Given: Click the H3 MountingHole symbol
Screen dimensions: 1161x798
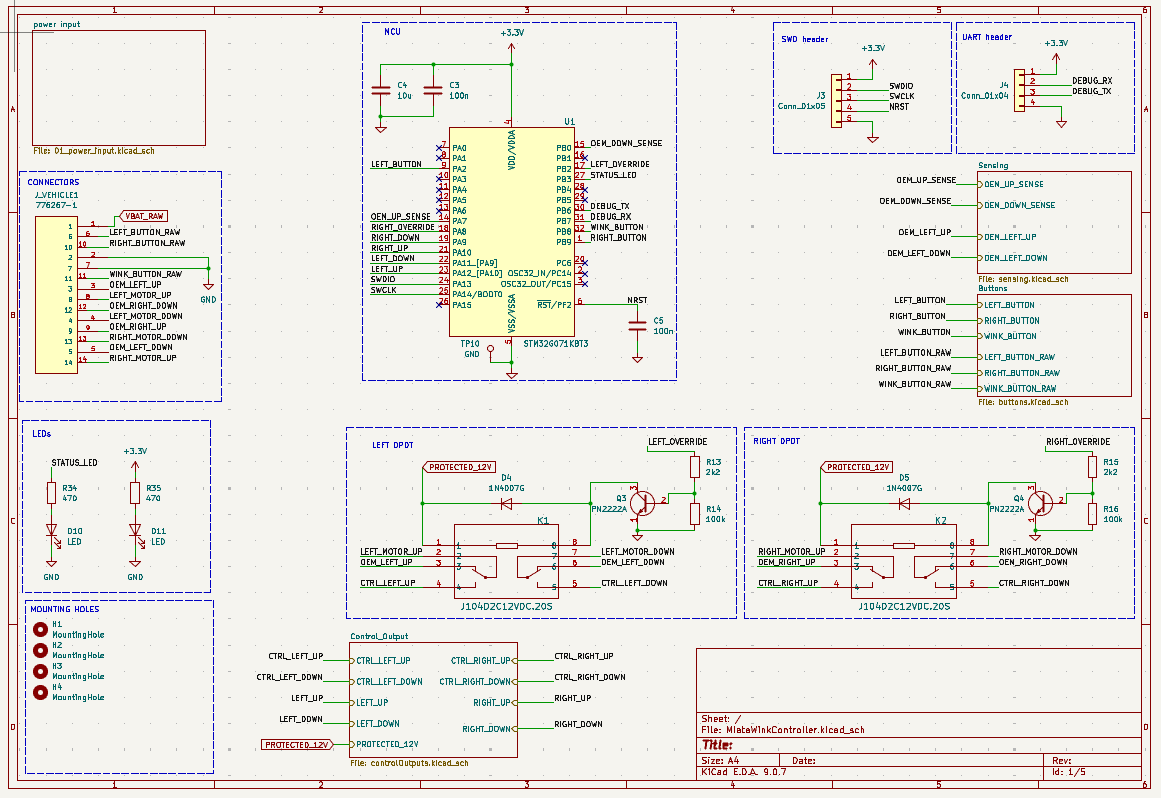Looking at the screenshot, I should click(41, 671).
